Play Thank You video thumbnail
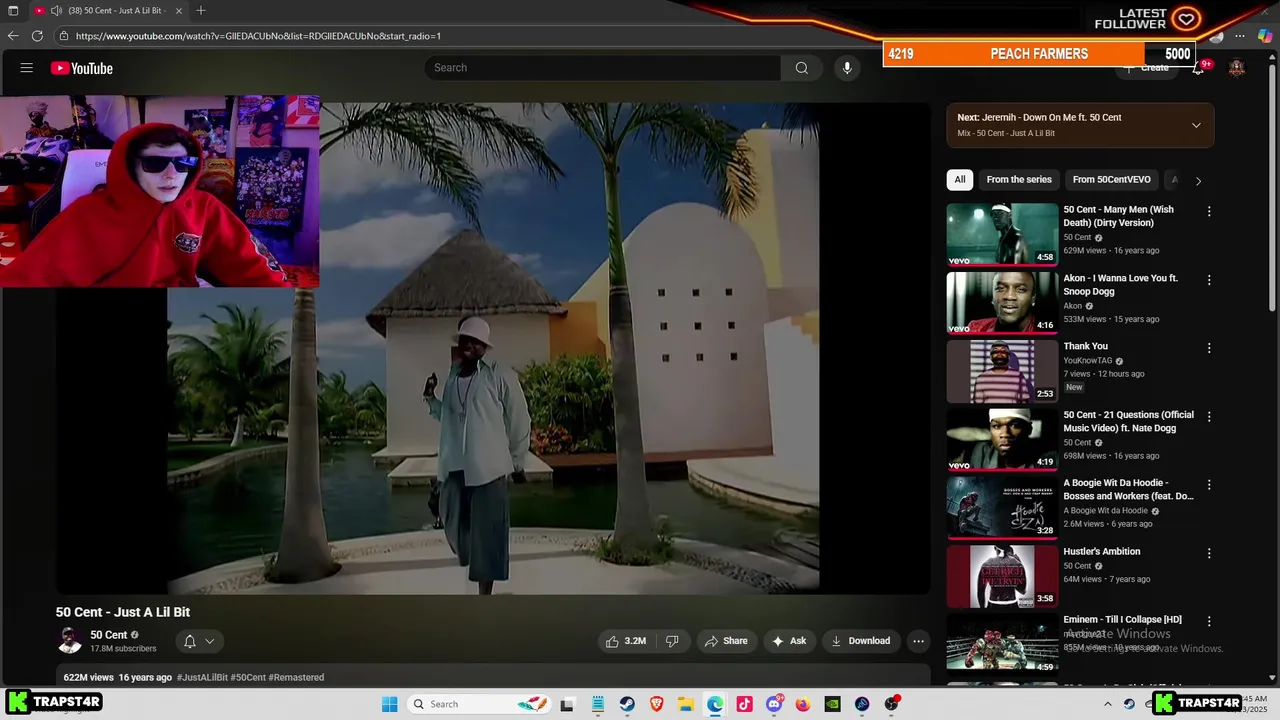Screen dimensions: 1280x720 [x=1002, y=371]
